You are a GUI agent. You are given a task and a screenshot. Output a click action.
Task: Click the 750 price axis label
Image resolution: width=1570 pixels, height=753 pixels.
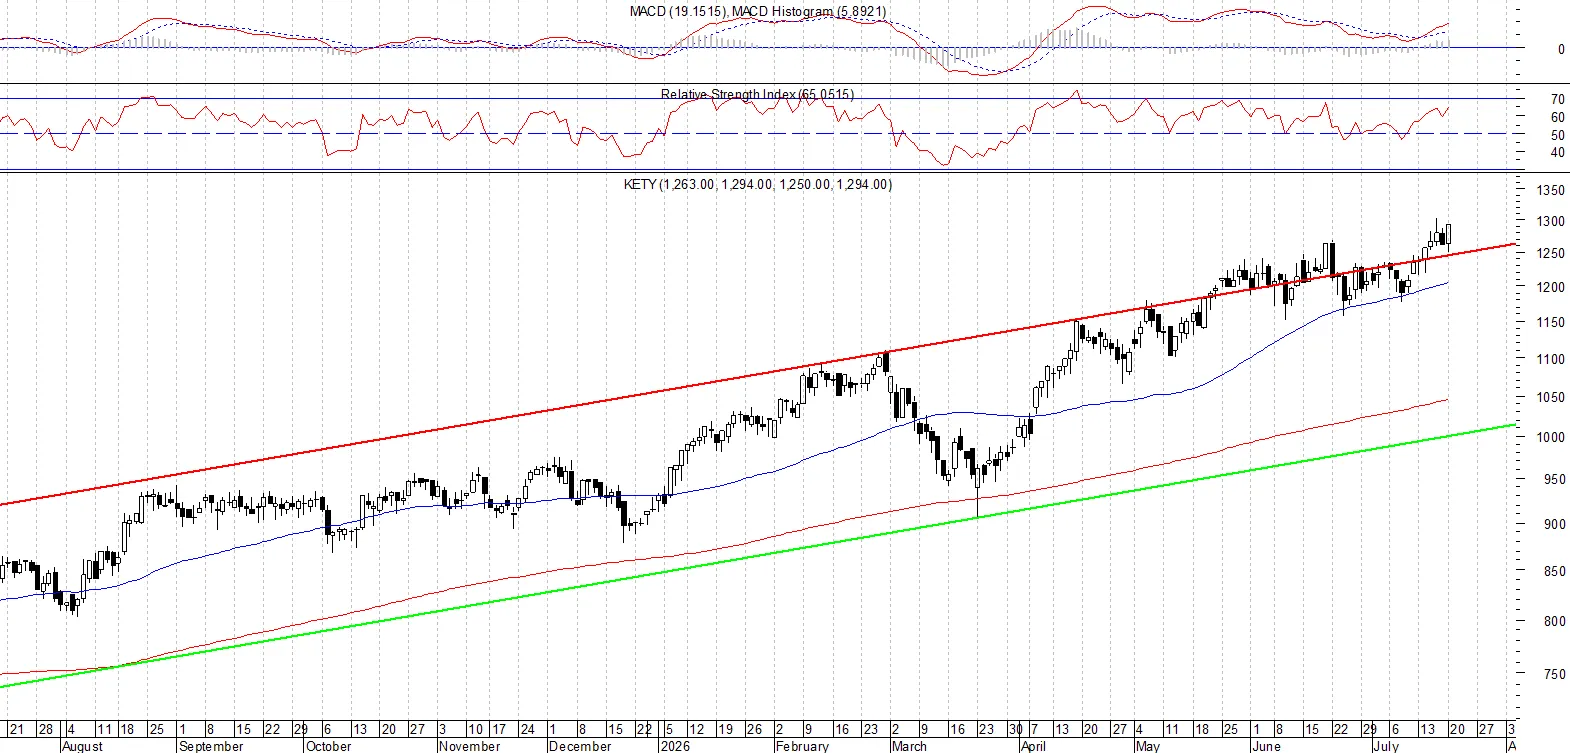(x=1555, y=674)
